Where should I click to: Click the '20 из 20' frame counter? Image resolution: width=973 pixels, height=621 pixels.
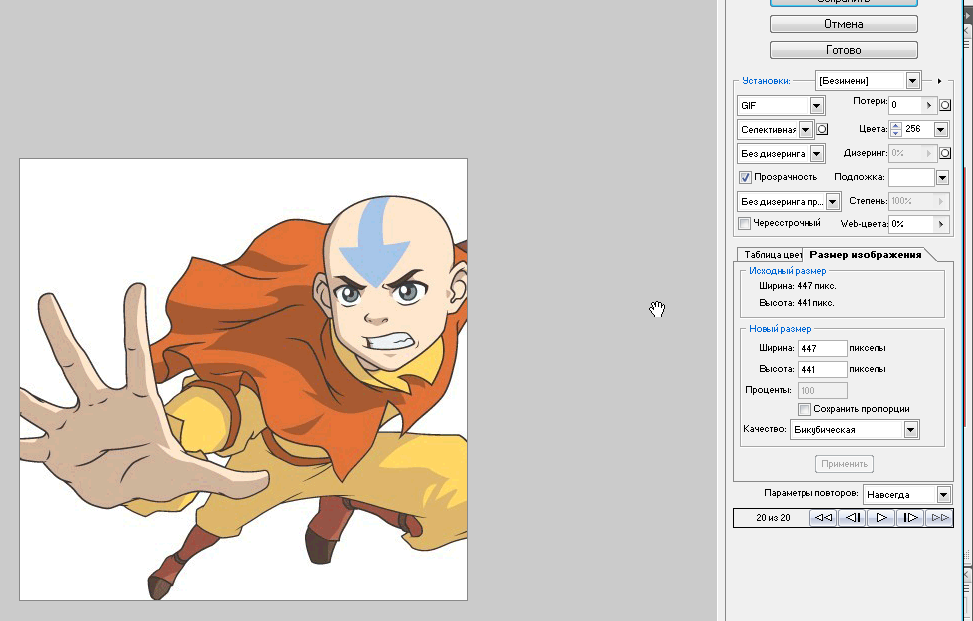(773, 517)
